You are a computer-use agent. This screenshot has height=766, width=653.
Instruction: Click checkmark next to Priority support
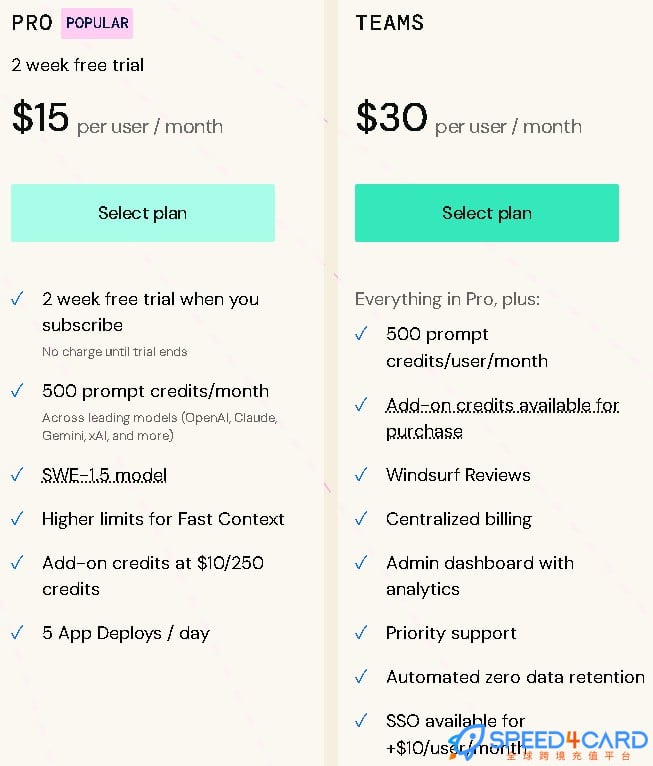[x=361, y=633]
